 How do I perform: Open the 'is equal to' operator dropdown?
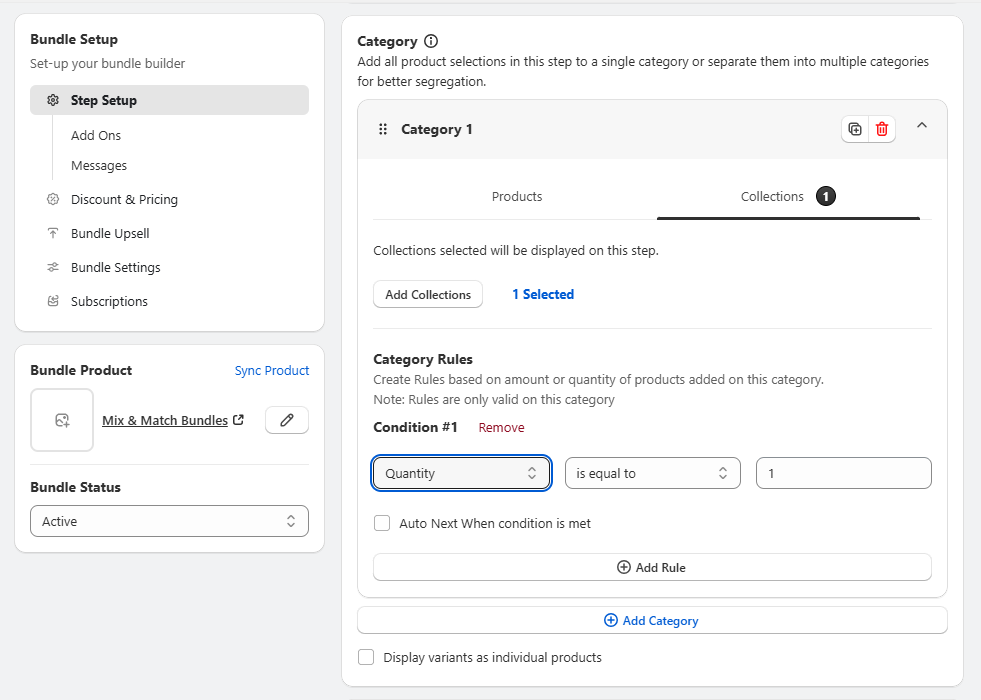point(653,473)
